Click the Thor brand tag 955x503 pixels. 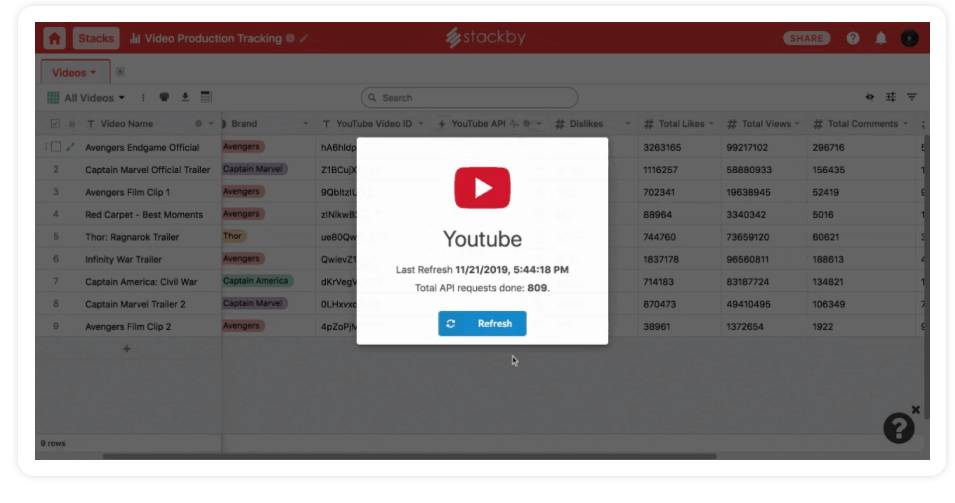tap(233, 236)
